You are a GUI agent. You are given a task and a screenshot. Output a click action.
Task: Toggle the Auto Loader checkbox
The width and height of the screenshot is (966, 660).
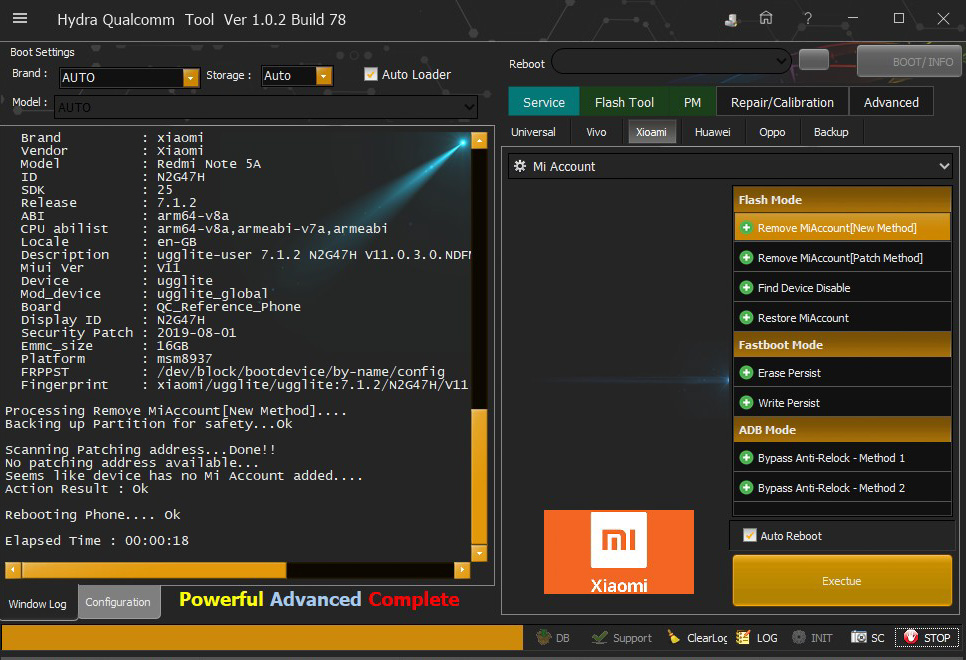(x=370, y=75)
